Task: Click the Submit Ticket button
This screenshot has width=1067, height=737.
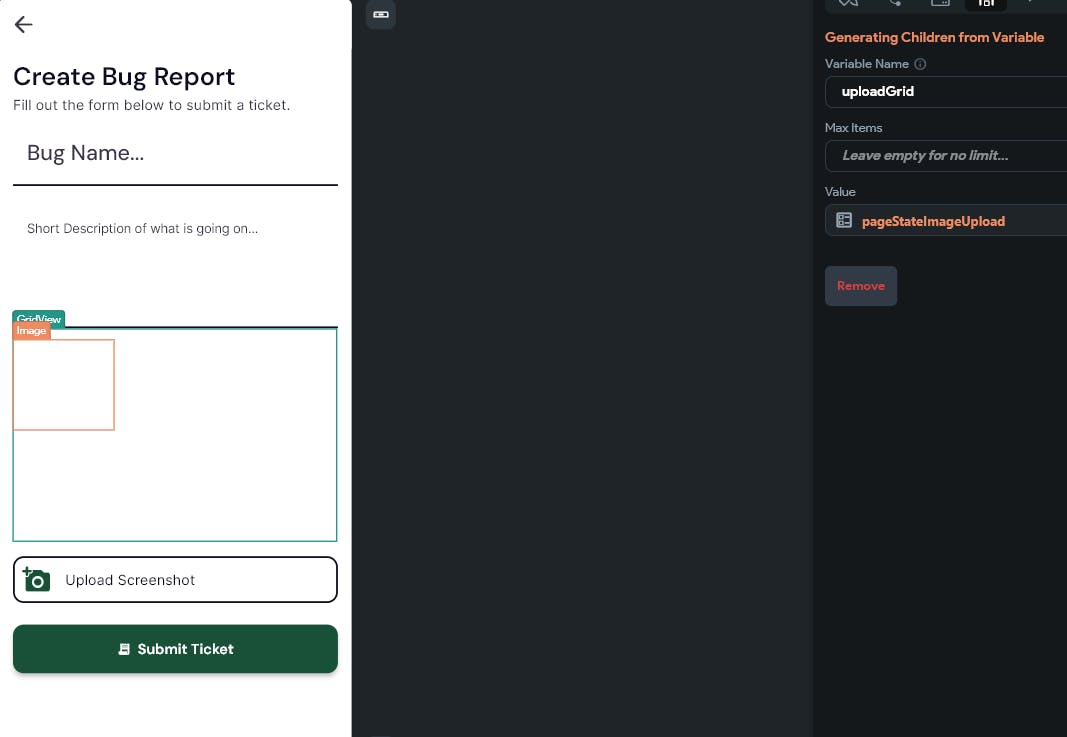Action: [x=175, y=649]
